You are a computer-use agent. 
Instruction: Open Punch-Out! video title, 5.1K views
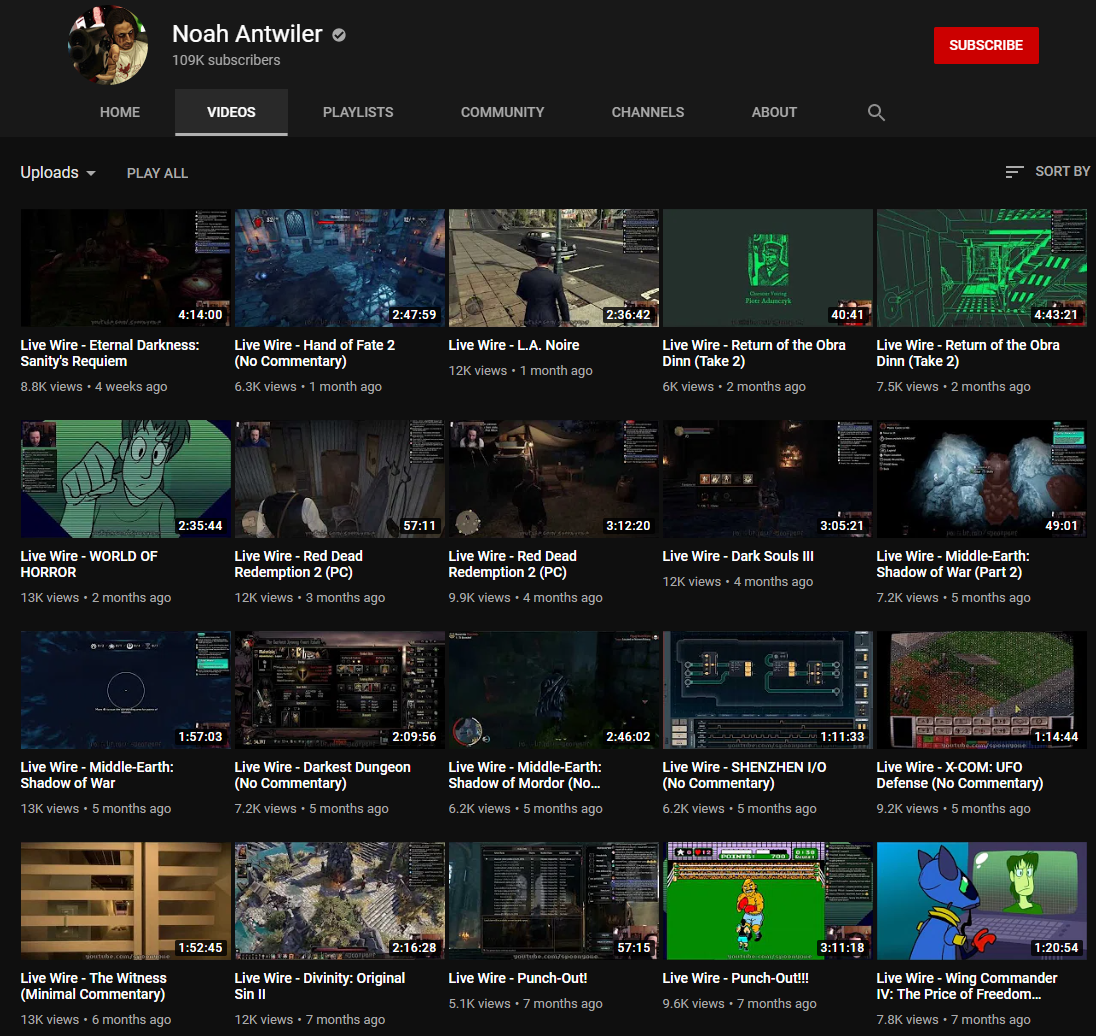(x=517, y=979)
